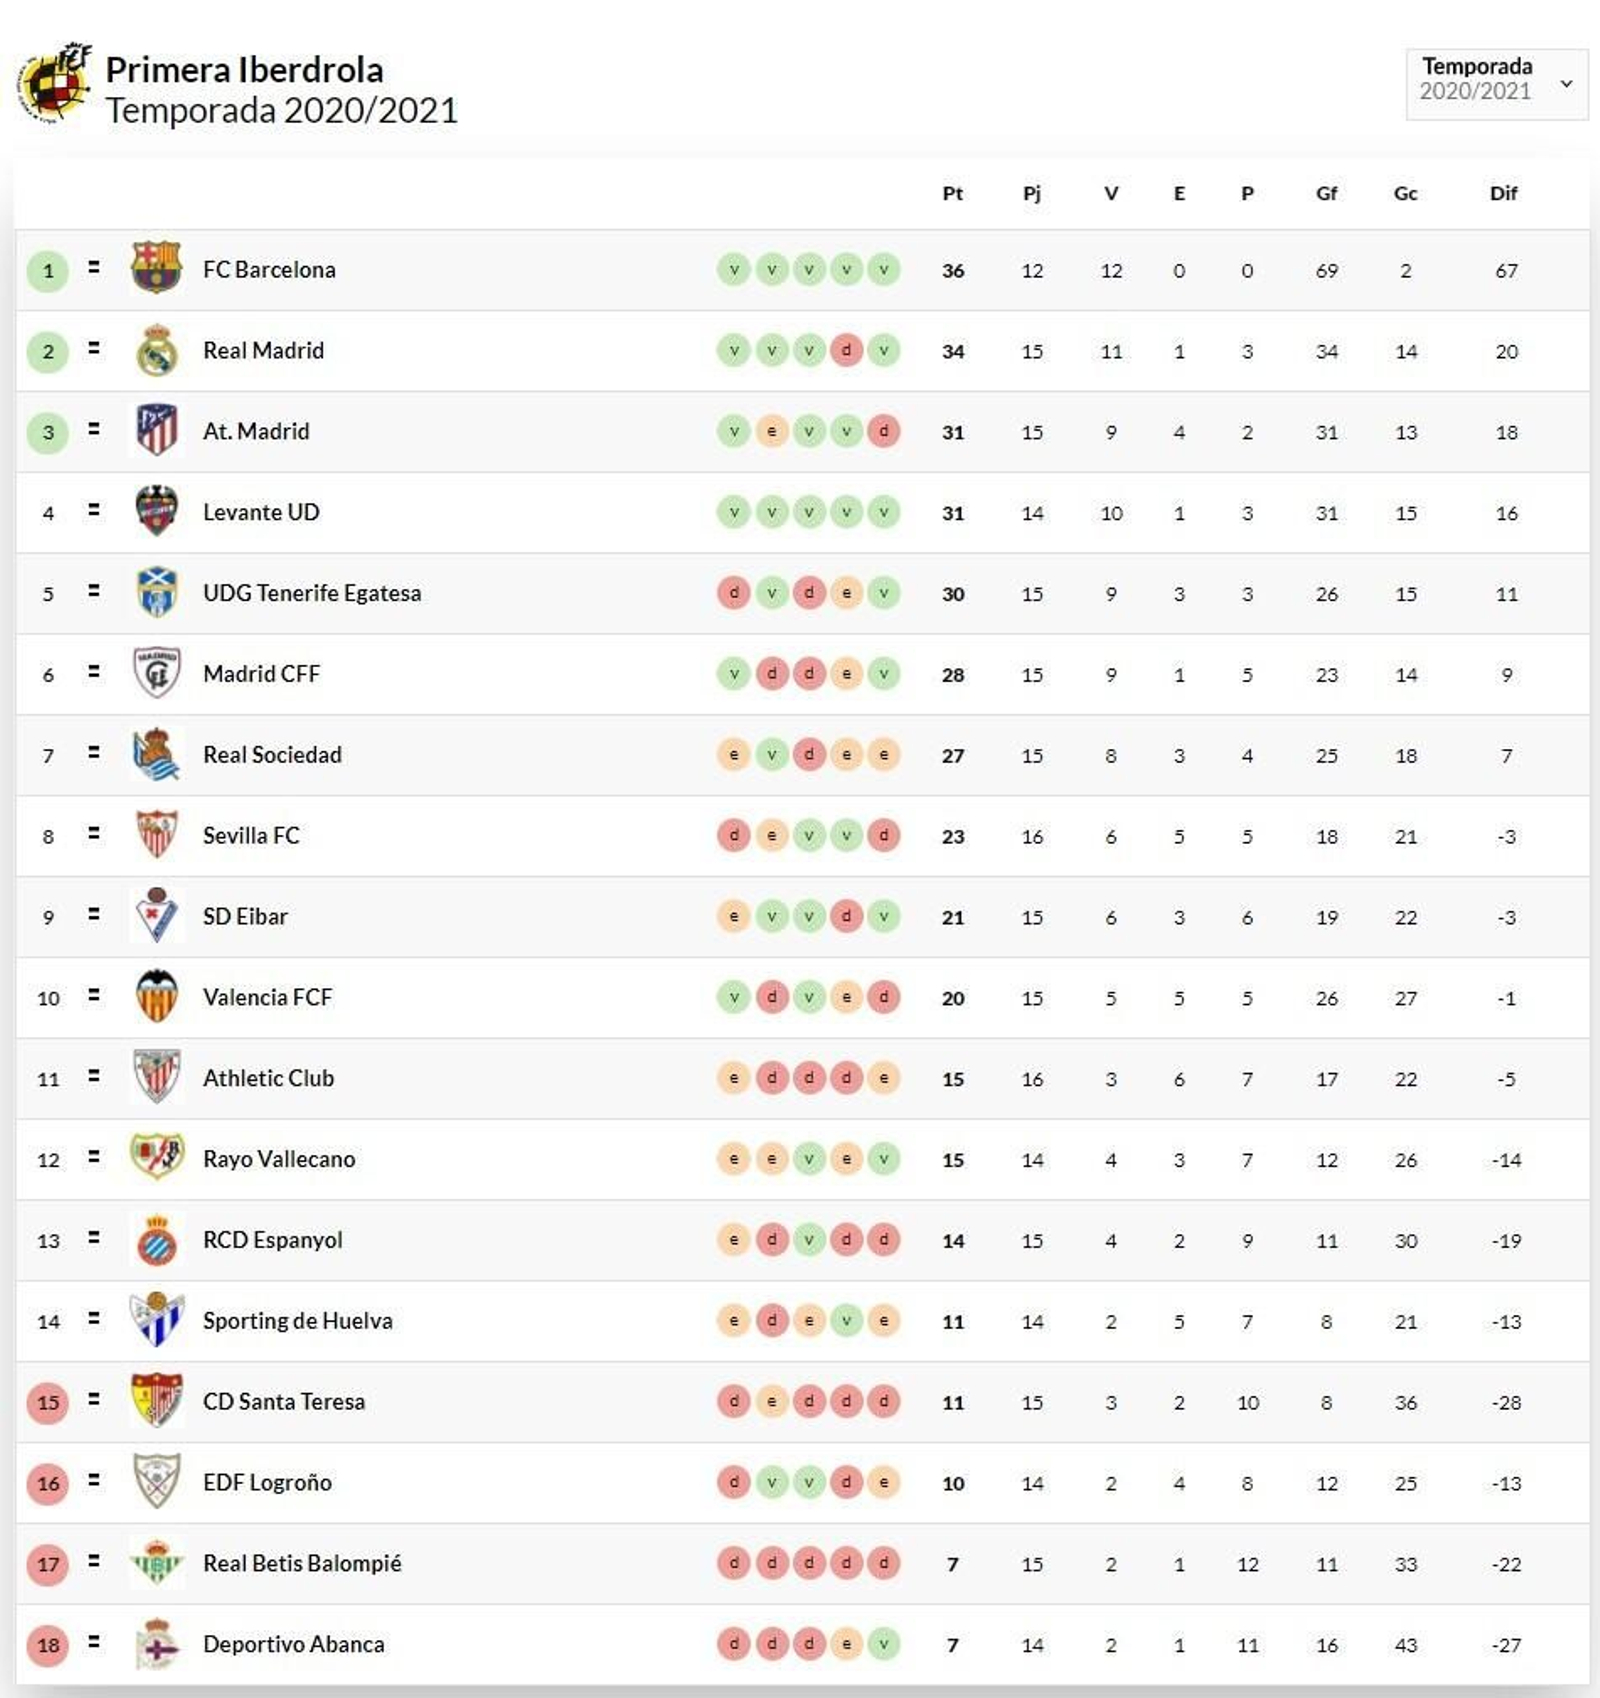The height and width of the screenshot is (1698, 1600).
Task: Open the UDG Tenerife Egatesa team link
Action: pyautogui.click(x=312, y=593)
